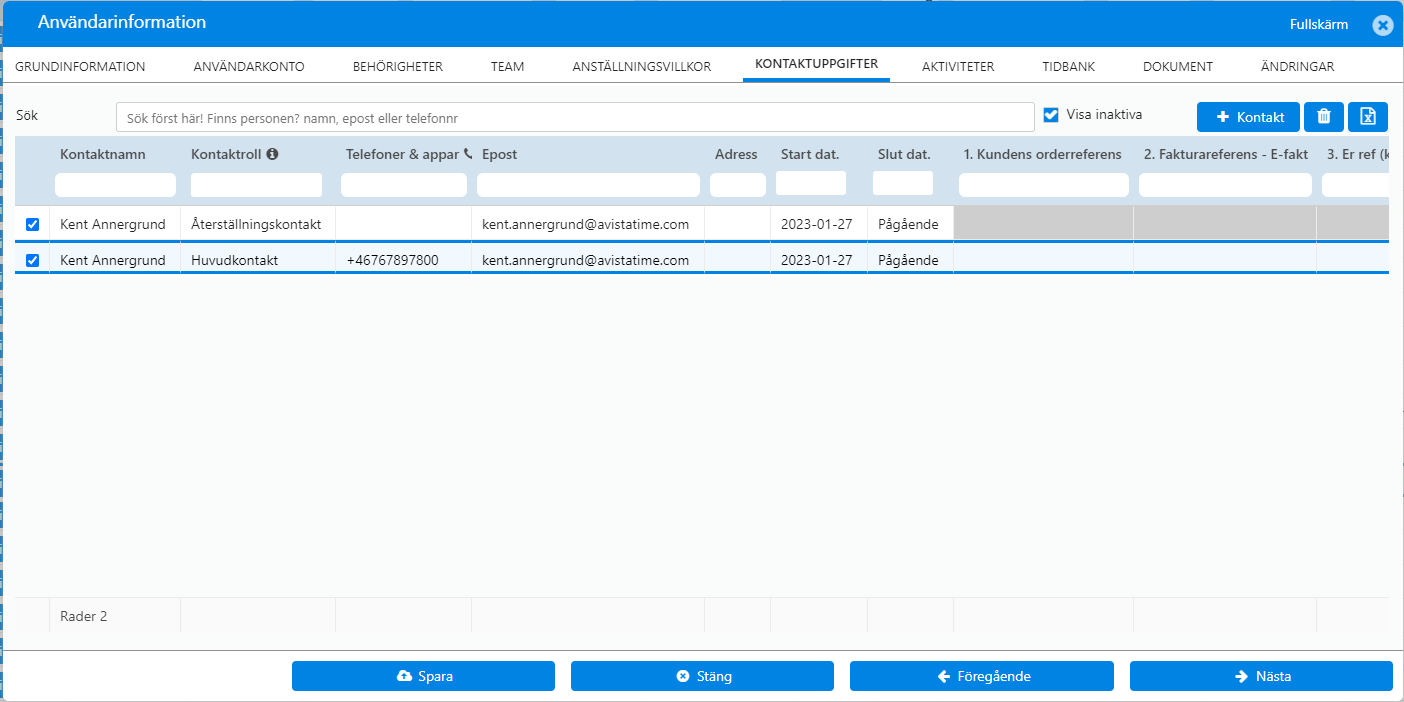Click the Kontaktnamn column filter box
The image size is (1404, 702).
115,185
